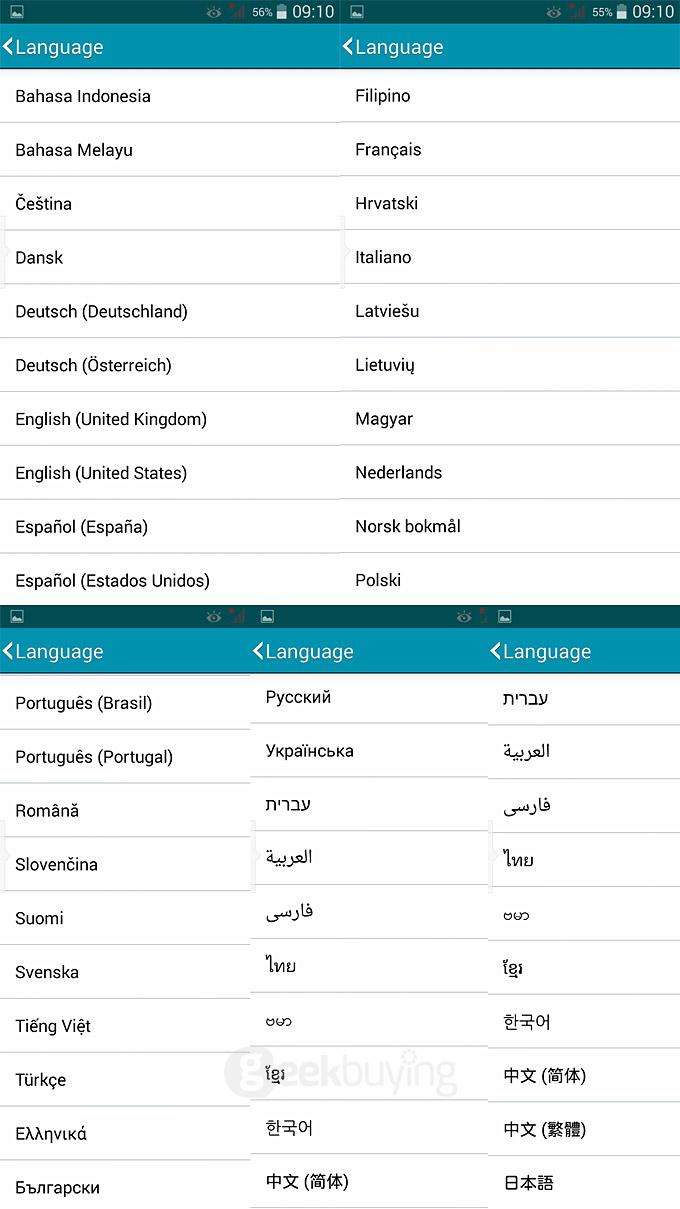Tap signal strength icon beside 55% battery

(x=577, y=12)
